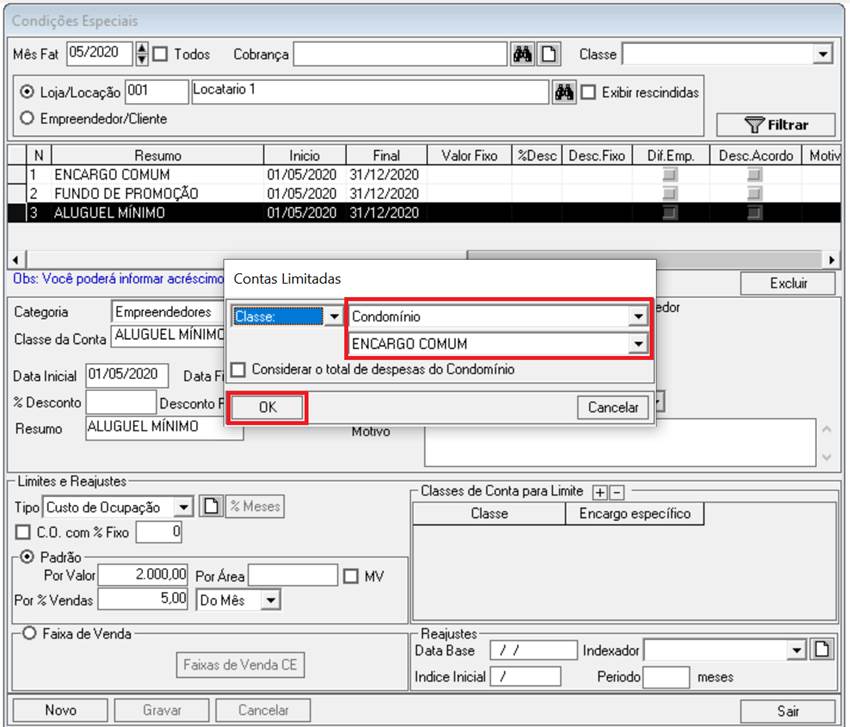The height and width of the screenshot is (727, 850).
Task: Check Considerar o total de despesas do Condomínio
Action: click(x=238, y=370)
